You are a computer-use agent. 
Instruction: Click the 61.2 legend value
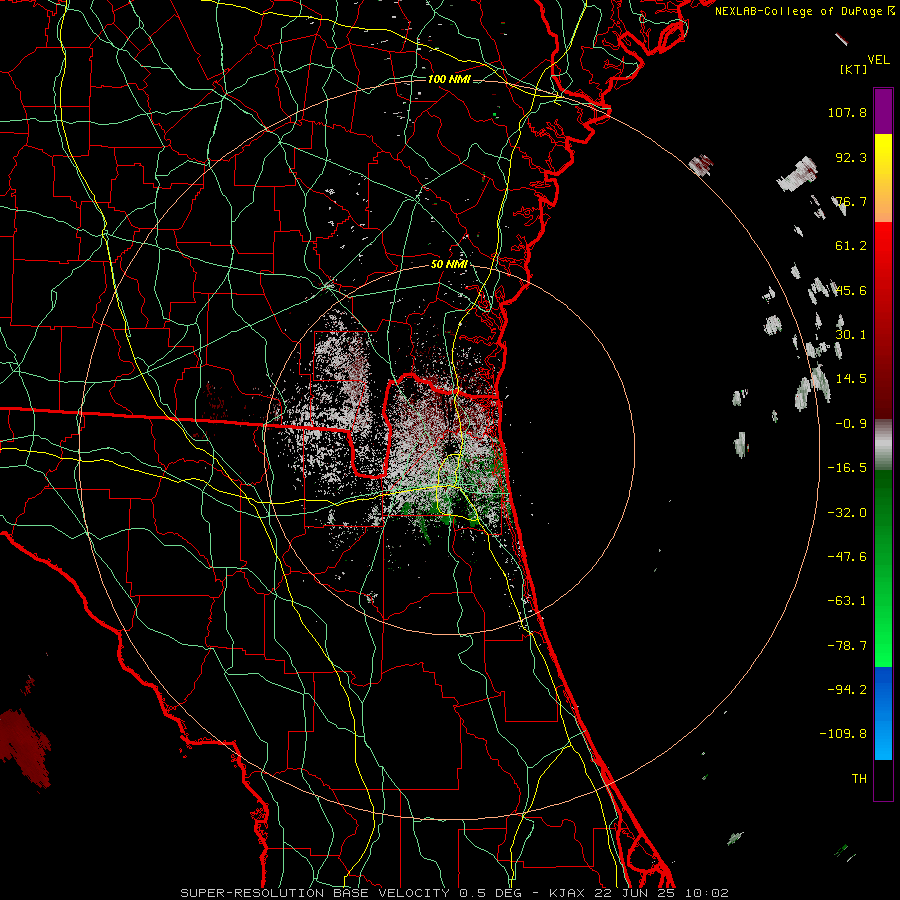coord(851,246)
